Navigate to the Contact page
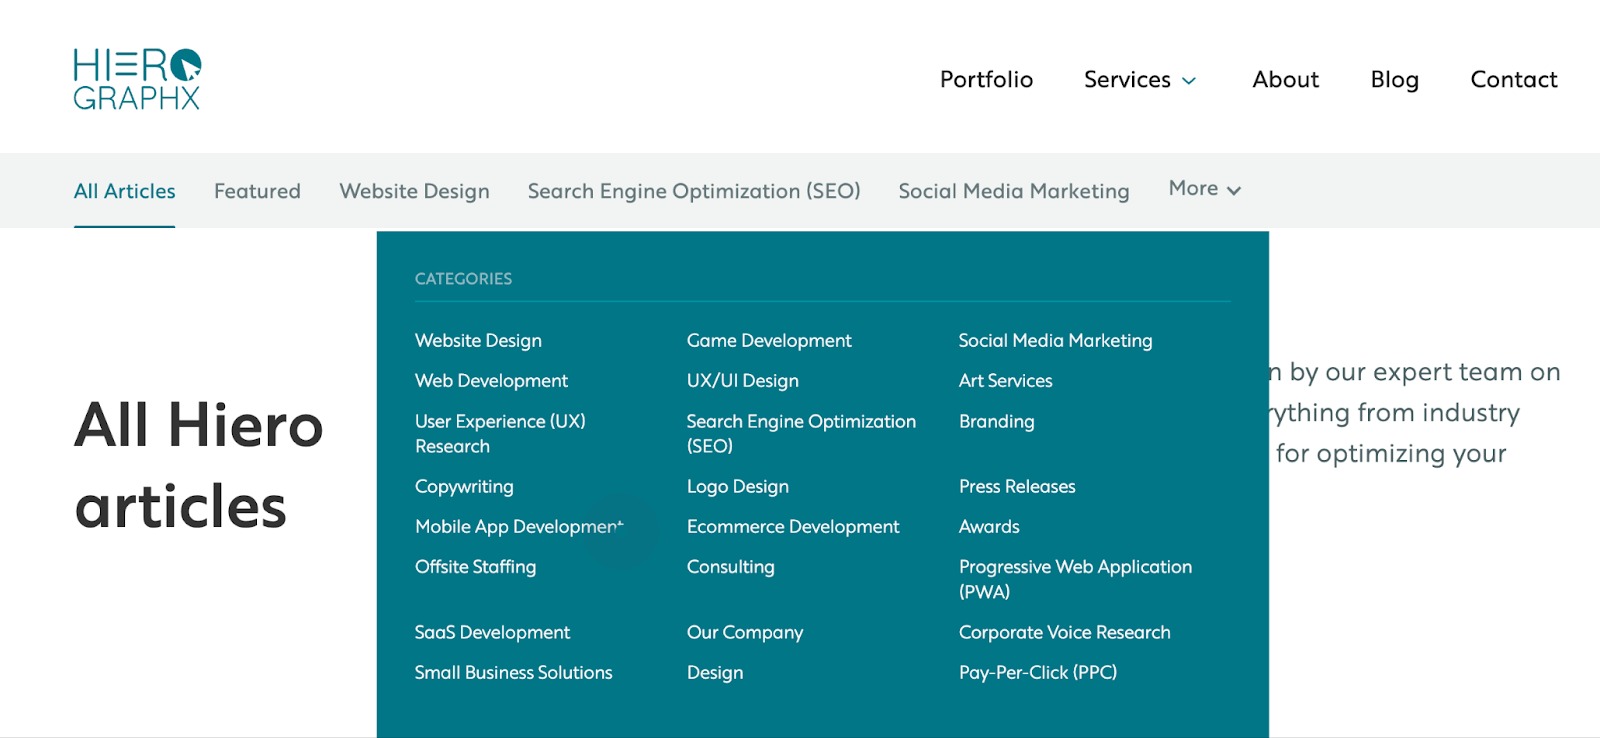The height and width of the screenshot is (738, 1600). coord(1513,79)
